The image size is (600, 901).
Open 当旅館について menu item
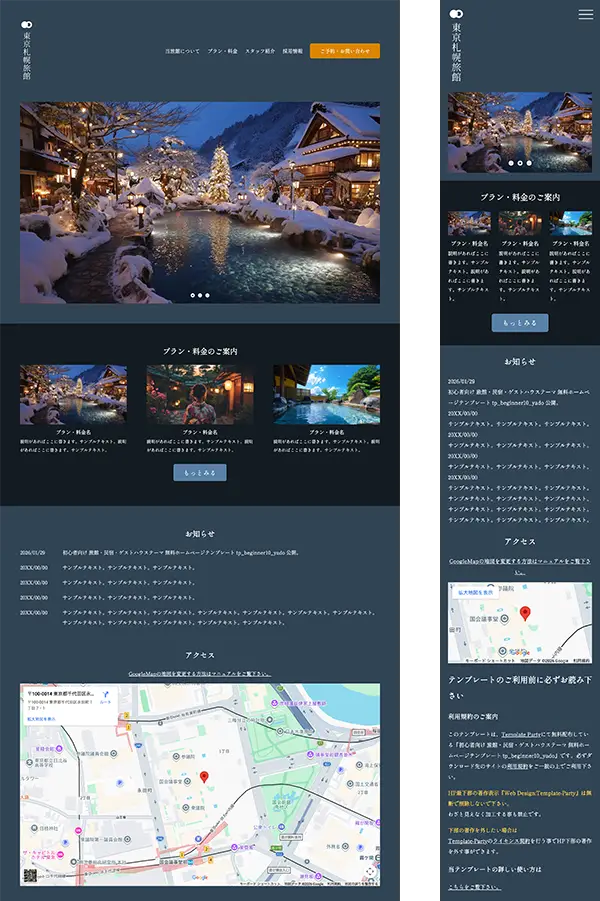pos(183,51)
